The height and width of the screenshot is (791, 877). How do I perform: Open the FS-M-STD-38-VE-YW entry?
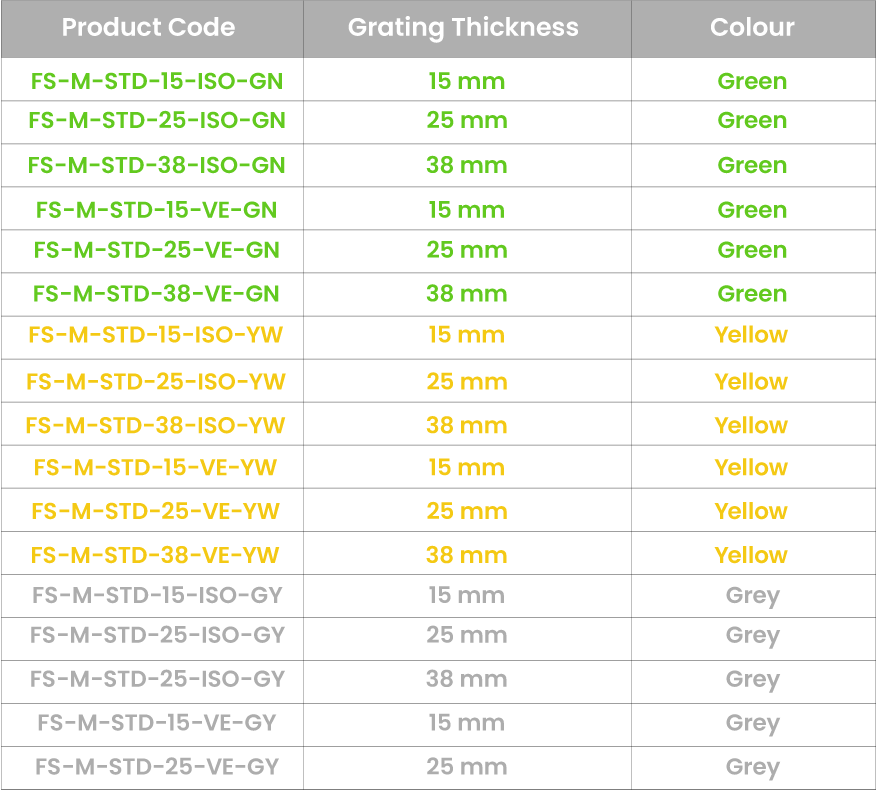pos(156,555)
